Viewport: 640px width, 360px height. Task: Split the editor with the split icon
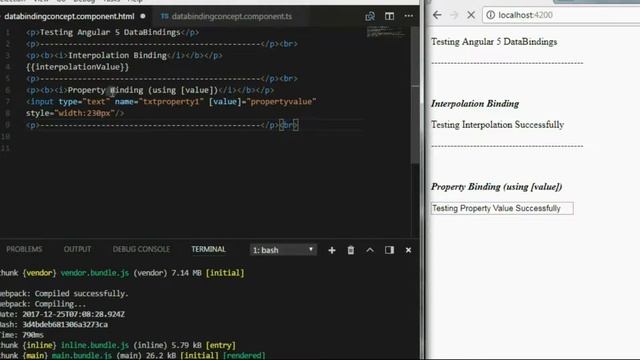tap(389, 16)
